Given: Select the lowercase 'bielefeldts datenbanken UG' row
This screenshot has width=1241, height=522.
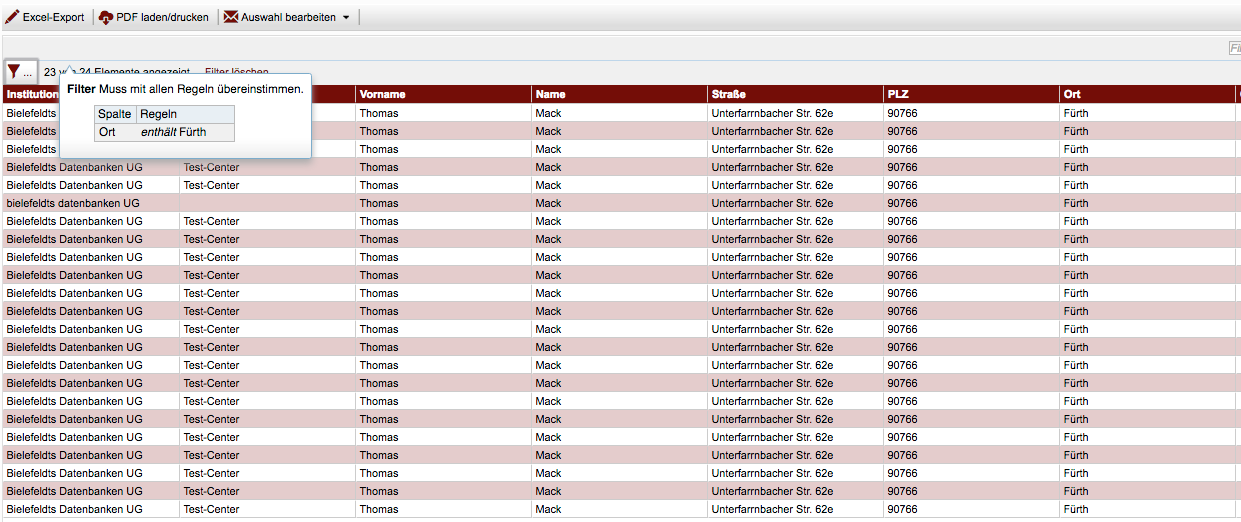Looking at the screenshot, I should coord(72,203).
